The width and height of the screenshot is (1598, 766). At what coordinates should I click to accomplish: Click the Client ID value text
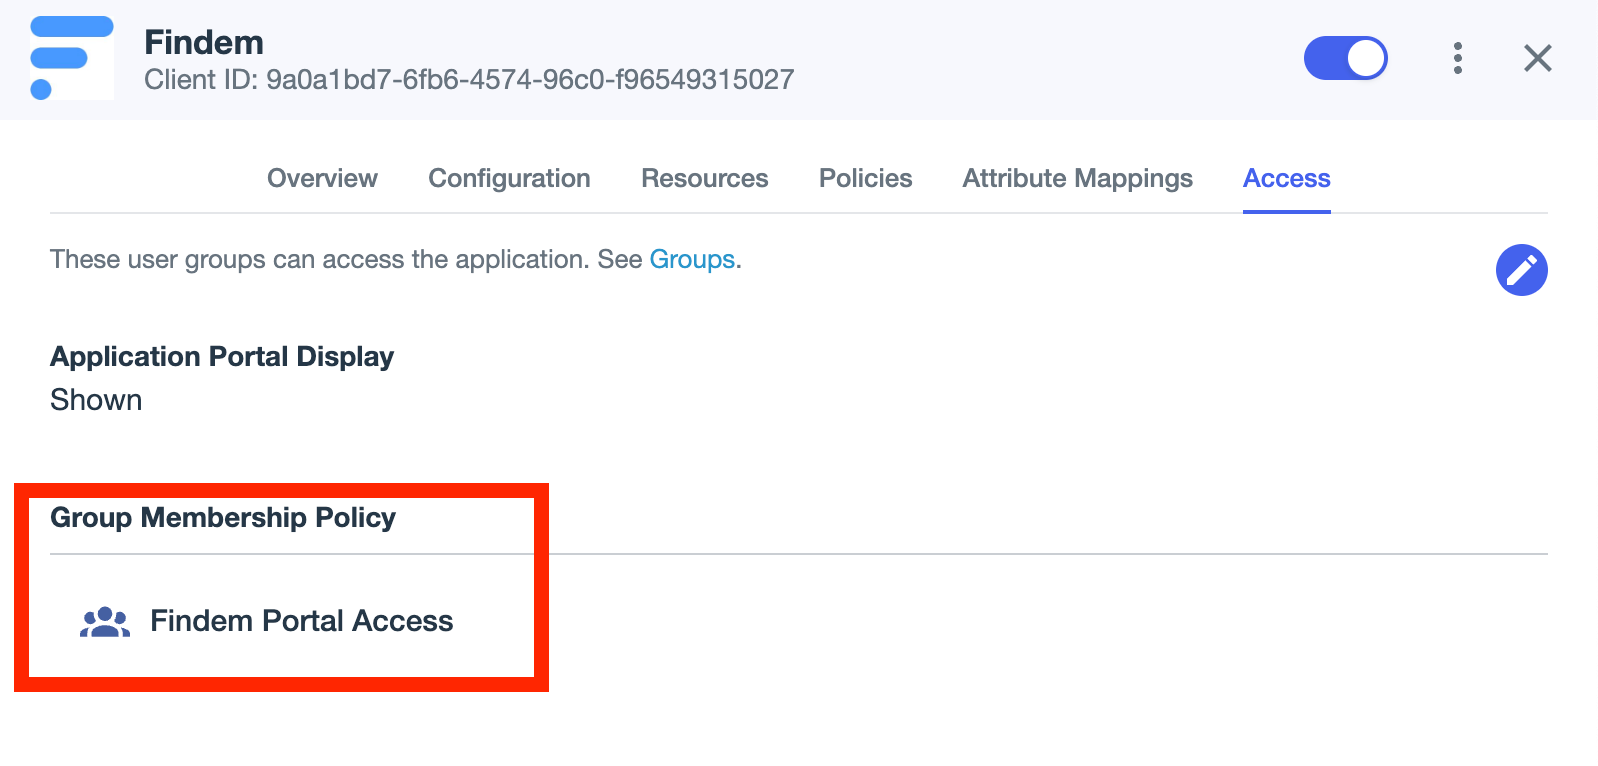click(x=530, y=80)
